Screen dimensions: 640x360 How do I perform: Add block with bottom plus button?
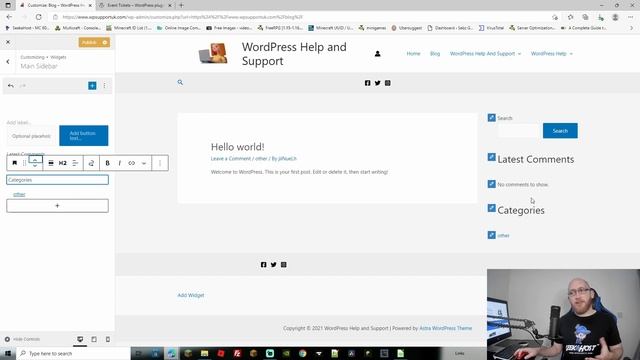pyautogui.click(x=58, y=206)
